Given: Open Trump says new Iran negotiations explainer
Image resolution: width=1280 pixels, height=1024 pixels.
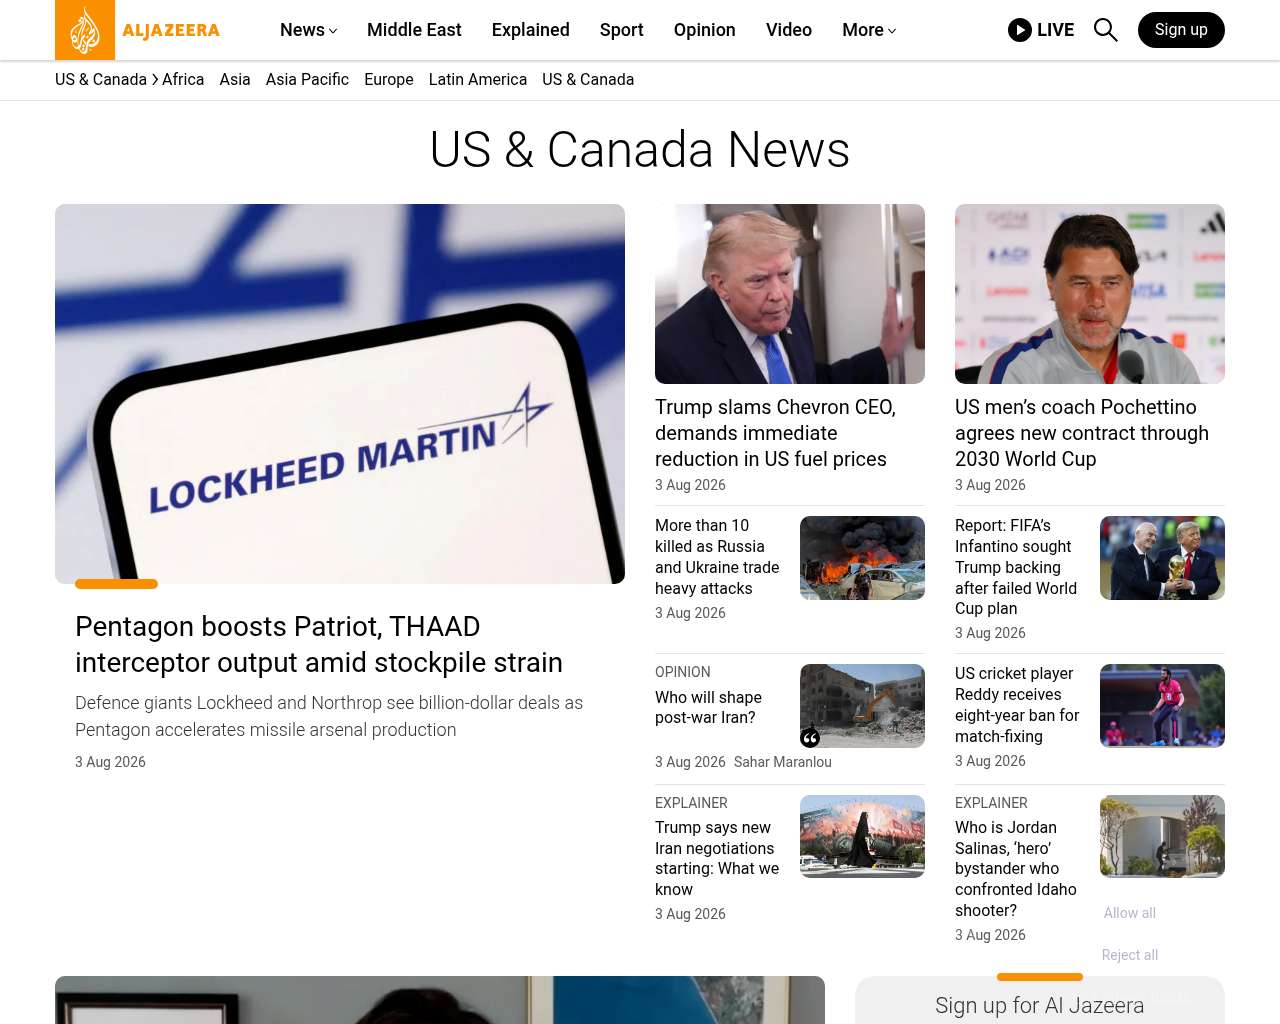Looking at the screenshot, I should 717,858.
